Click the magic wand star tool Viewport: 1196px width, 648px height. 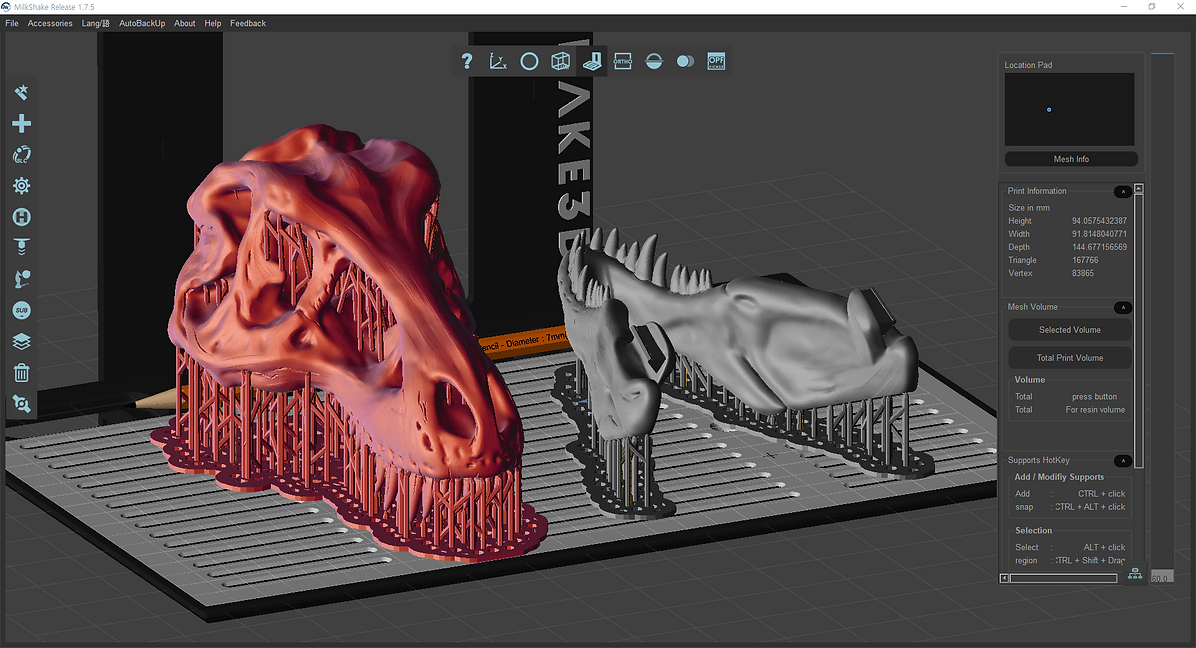pos(21,92)
